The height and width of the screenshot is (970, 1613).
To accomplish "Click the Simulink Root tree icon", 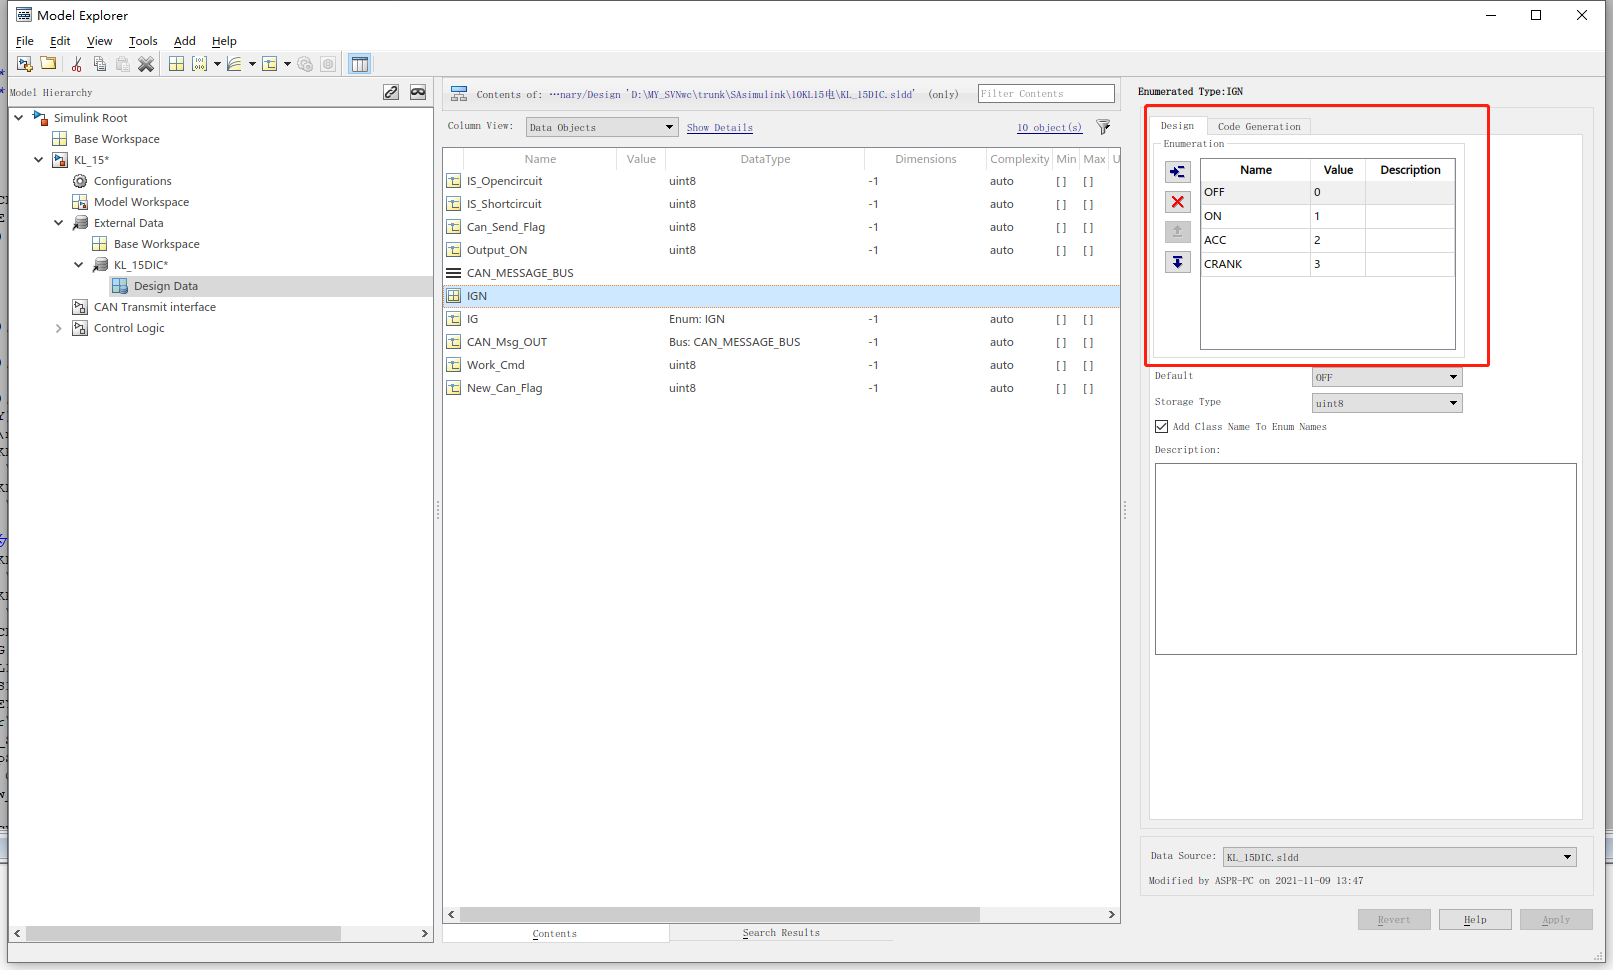I will click(40, 118).
